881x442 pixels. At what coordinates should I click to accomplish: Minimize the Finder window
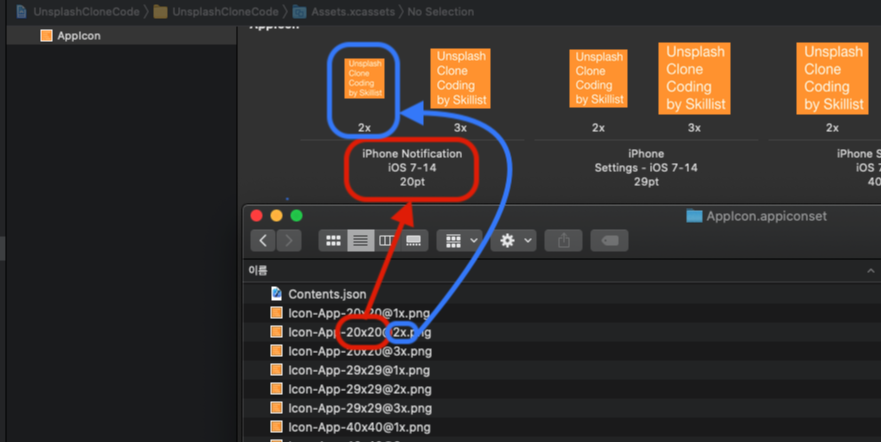(x=276, y=216)
